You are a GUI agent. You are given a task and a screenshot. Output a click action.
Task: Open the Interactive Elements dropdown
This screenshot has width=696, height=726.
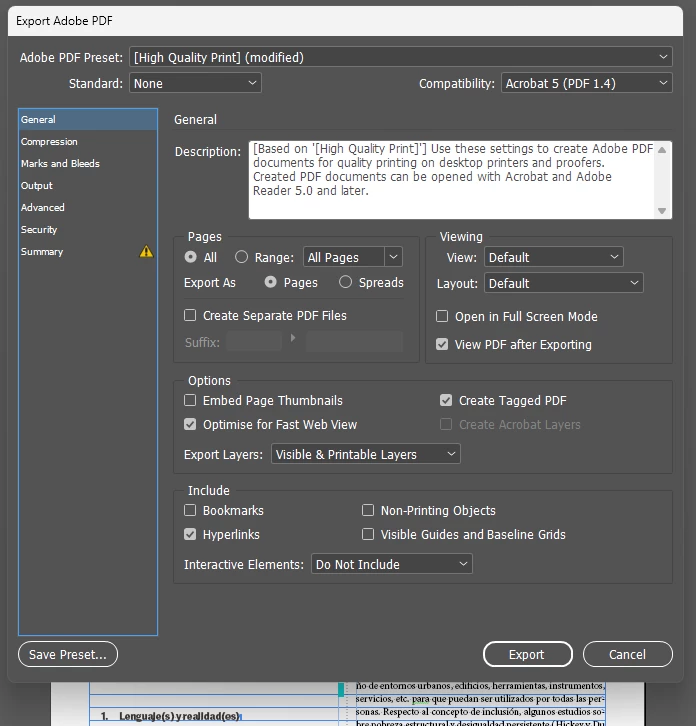pos(391,564)
